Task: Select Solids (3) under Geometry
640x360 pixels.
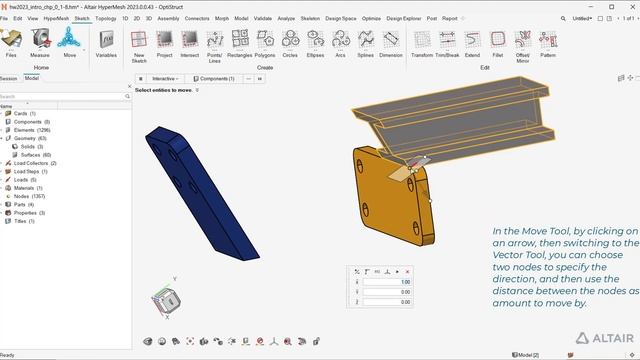Action: pyautogui.click(x=32, y=147)
